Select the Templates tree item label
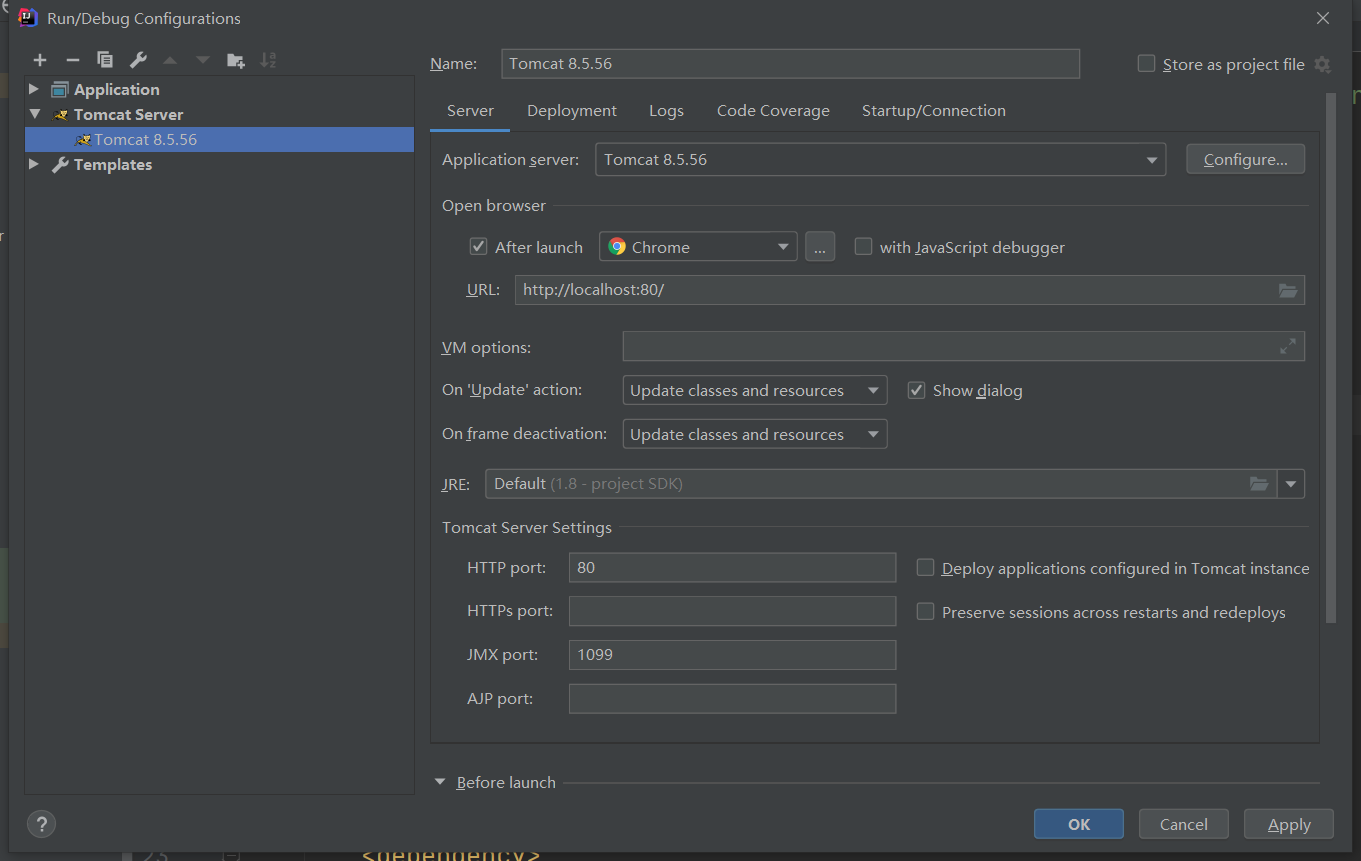 tap(113, 164)
